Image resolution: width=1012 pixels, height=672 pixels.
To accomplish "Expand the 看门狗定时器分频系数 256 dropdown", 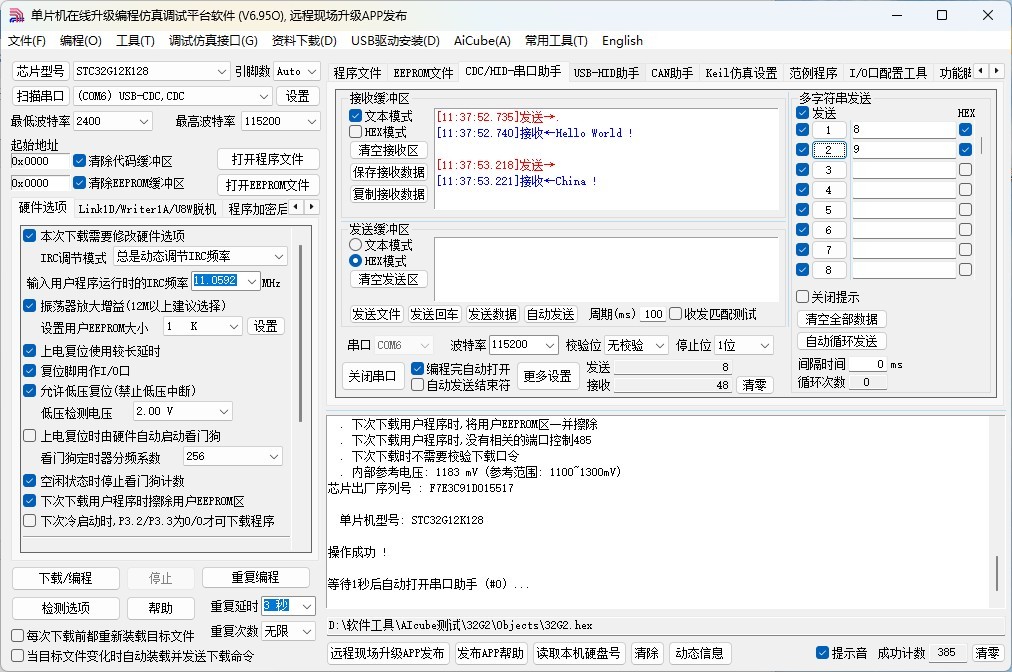I will [x=274, y=457].
